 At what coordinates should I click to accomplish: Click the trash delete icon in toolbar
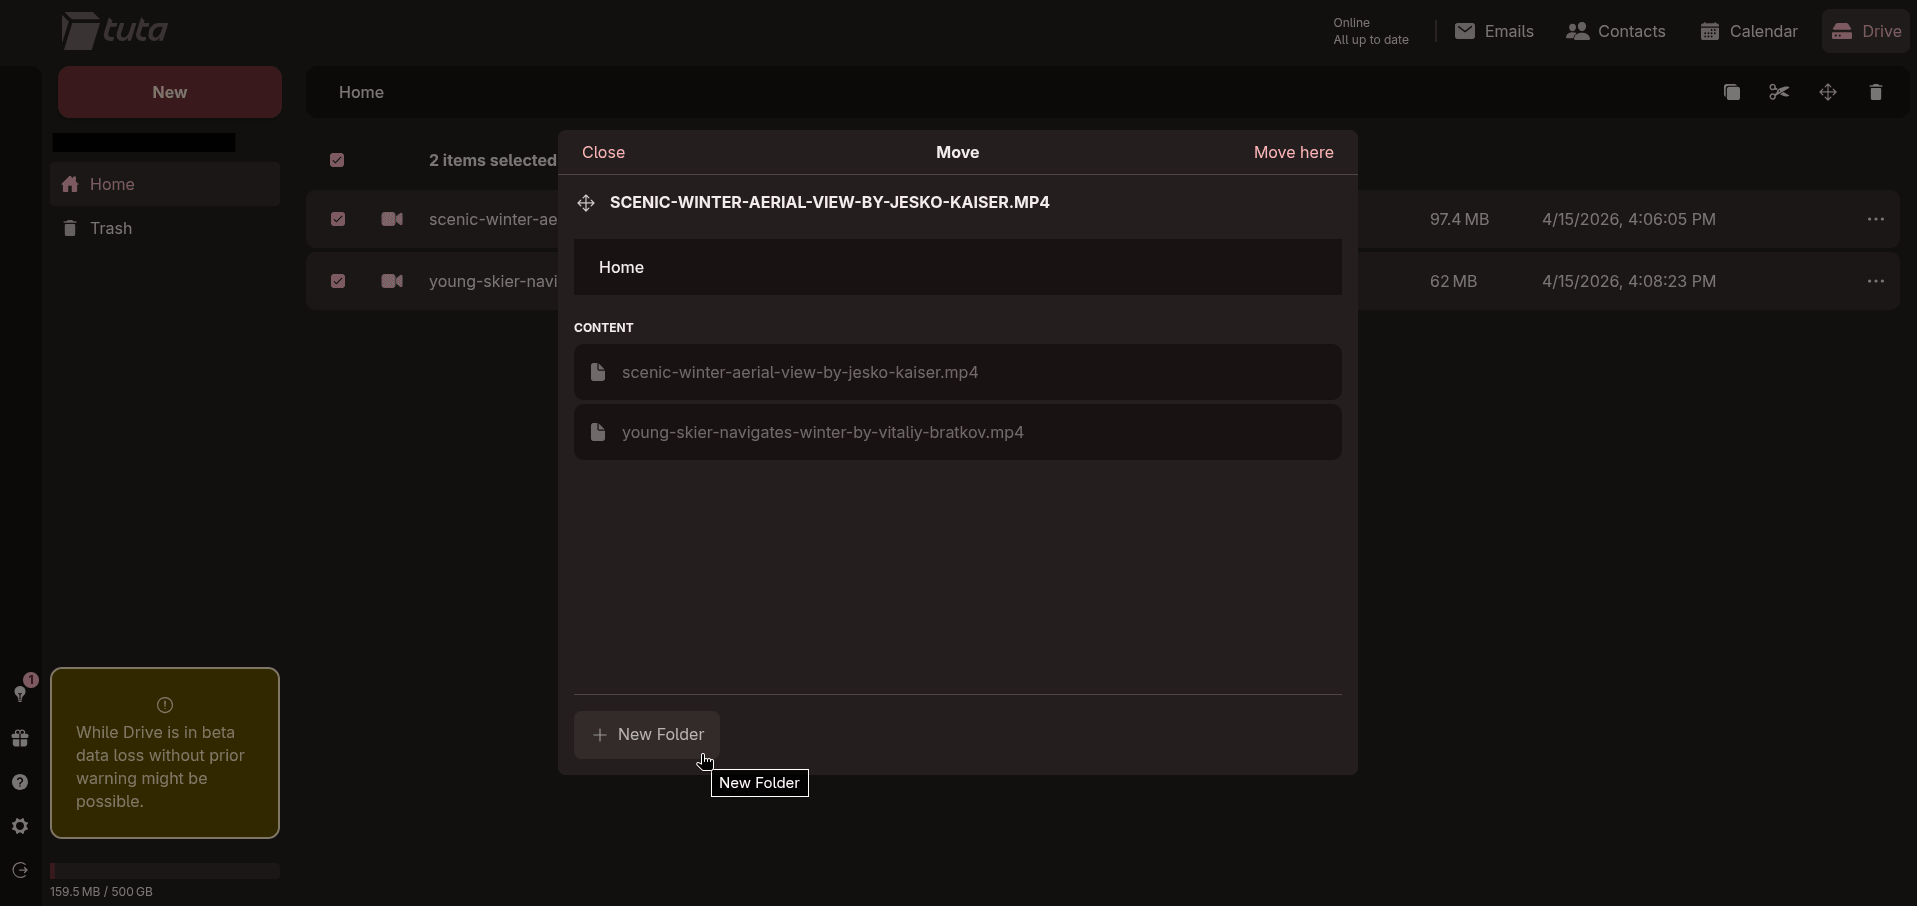point(1876,92)
